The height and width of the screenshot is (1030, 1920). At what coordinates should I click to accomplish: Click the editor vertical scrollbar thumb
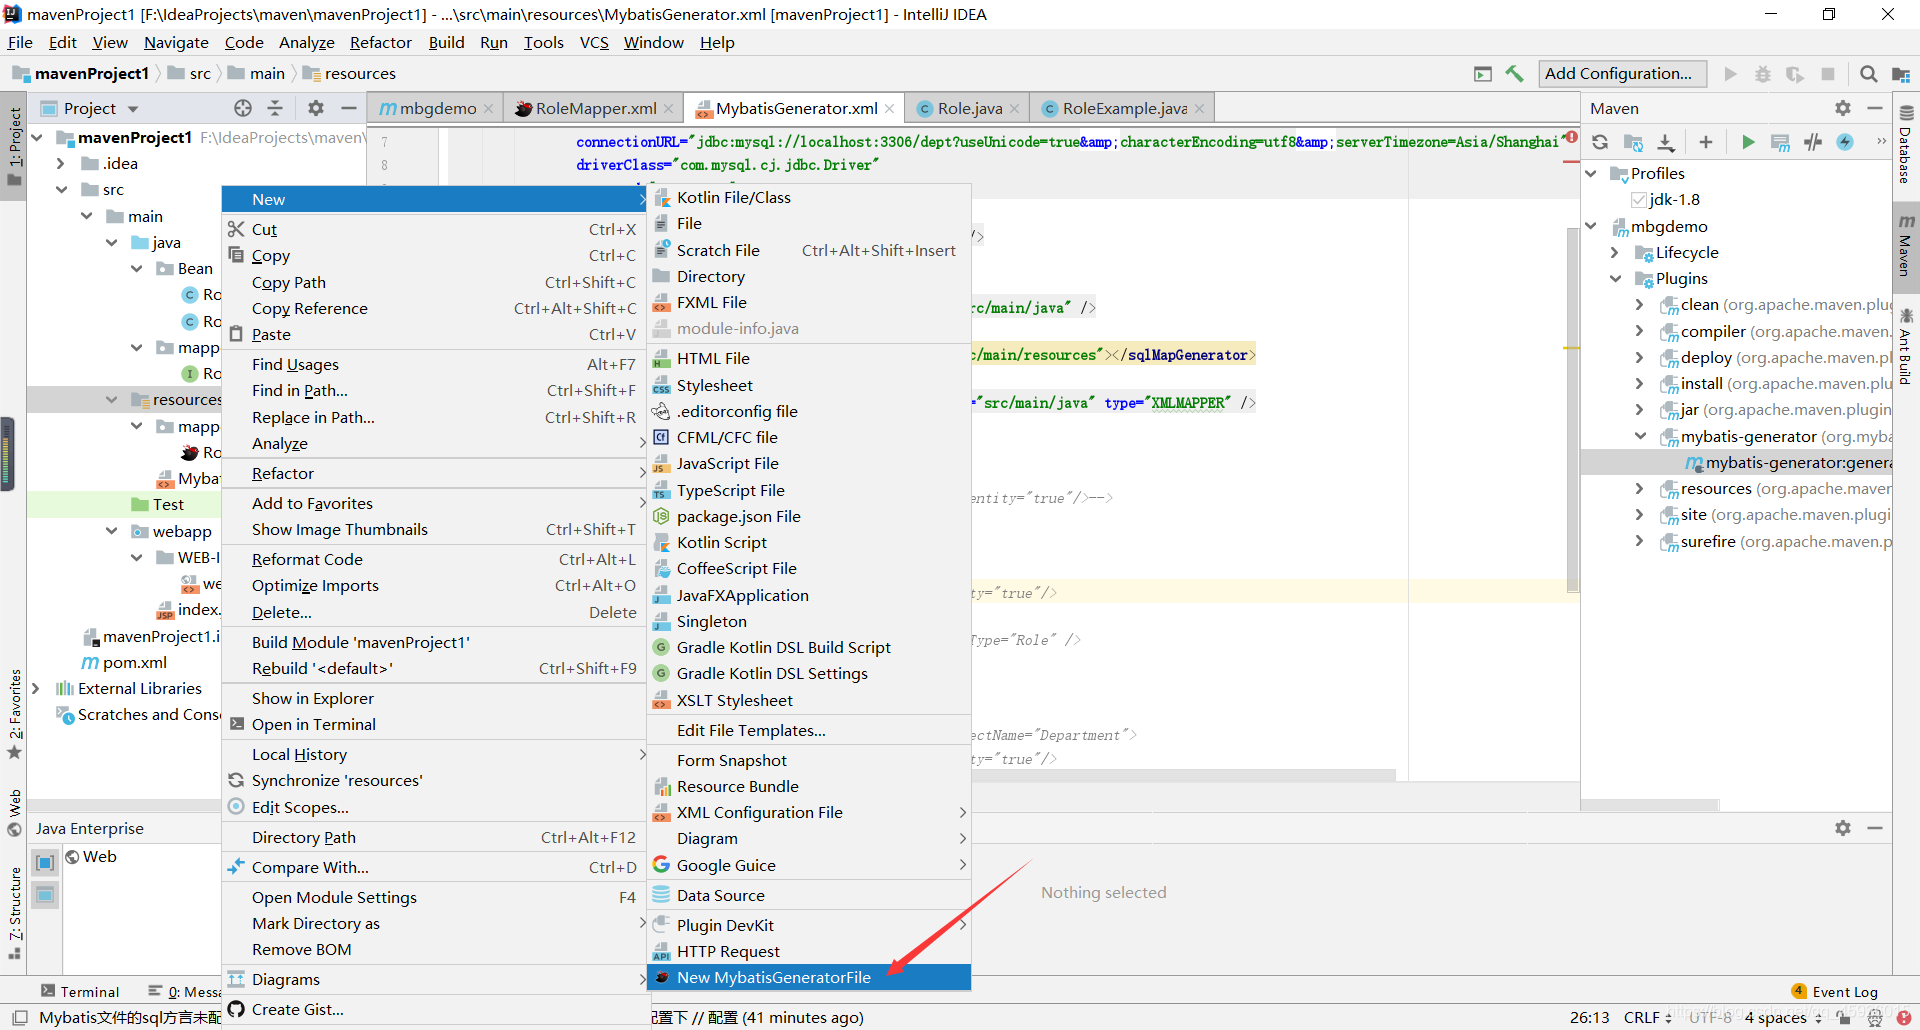tap(1572, 410)
